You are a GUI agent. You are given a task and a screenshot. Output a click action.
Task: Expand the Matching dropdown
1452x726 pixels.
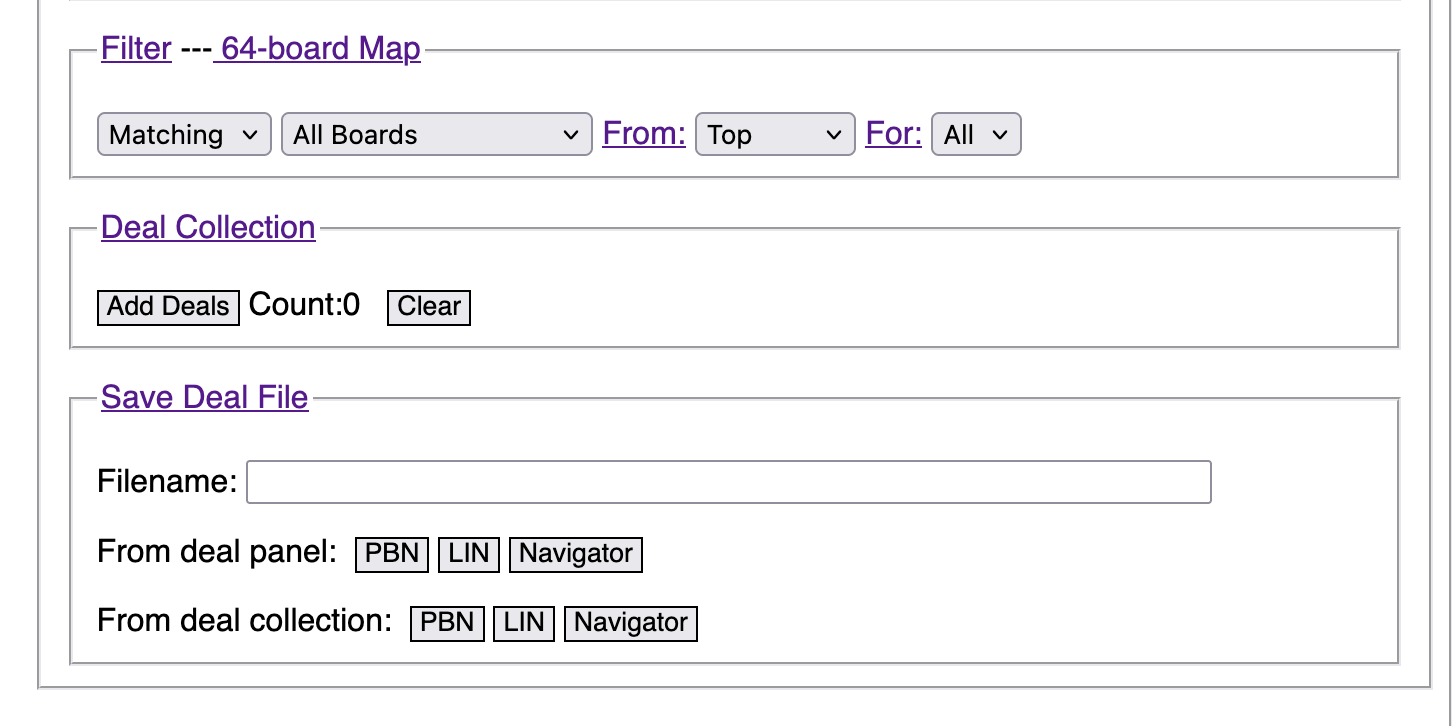(184, 134)
